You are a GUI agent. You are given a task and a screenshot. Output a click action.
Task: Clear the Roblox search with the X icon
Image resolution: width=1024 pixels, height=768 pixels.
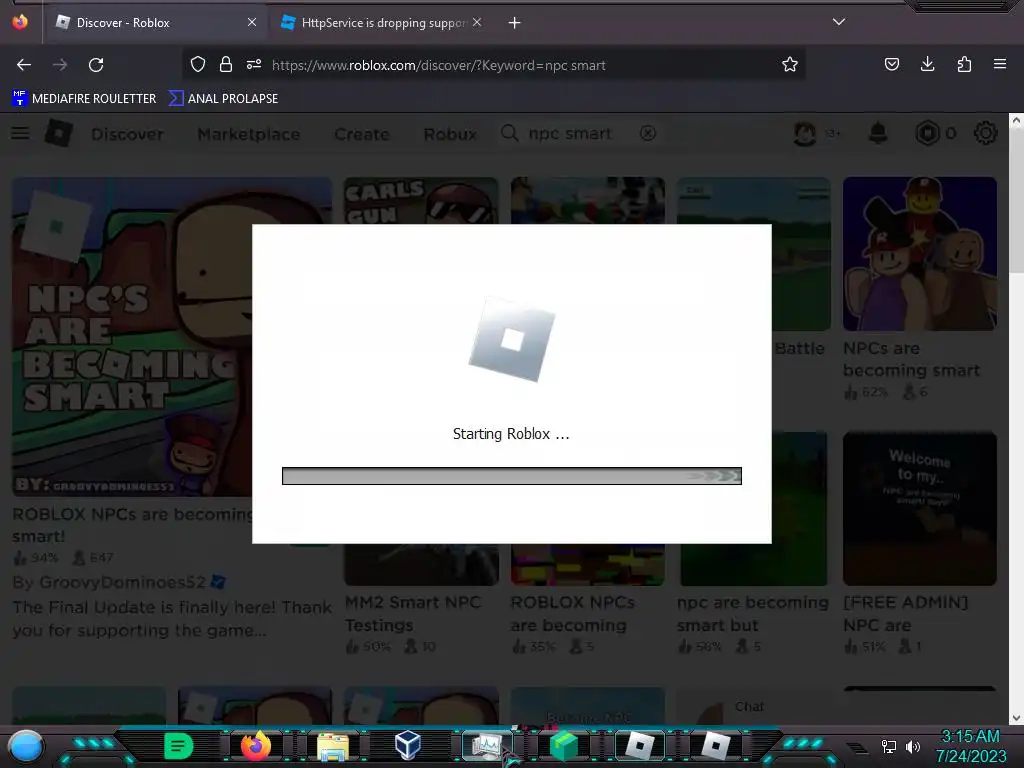point(648,133)
